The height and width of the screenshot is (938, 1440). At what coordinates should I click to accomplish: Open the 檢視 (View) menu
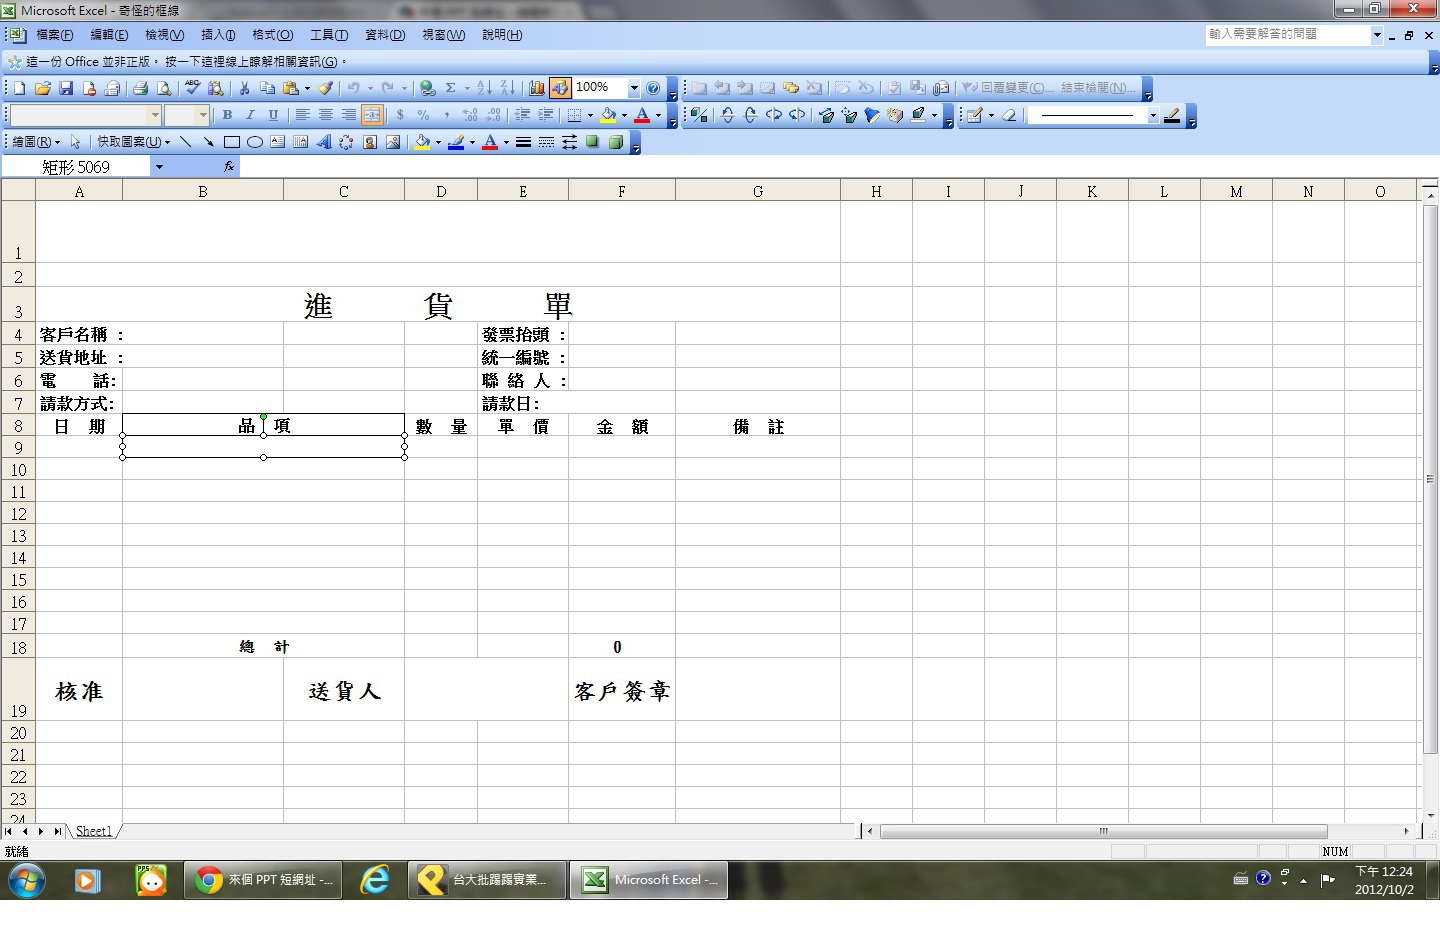click(165, 35)
